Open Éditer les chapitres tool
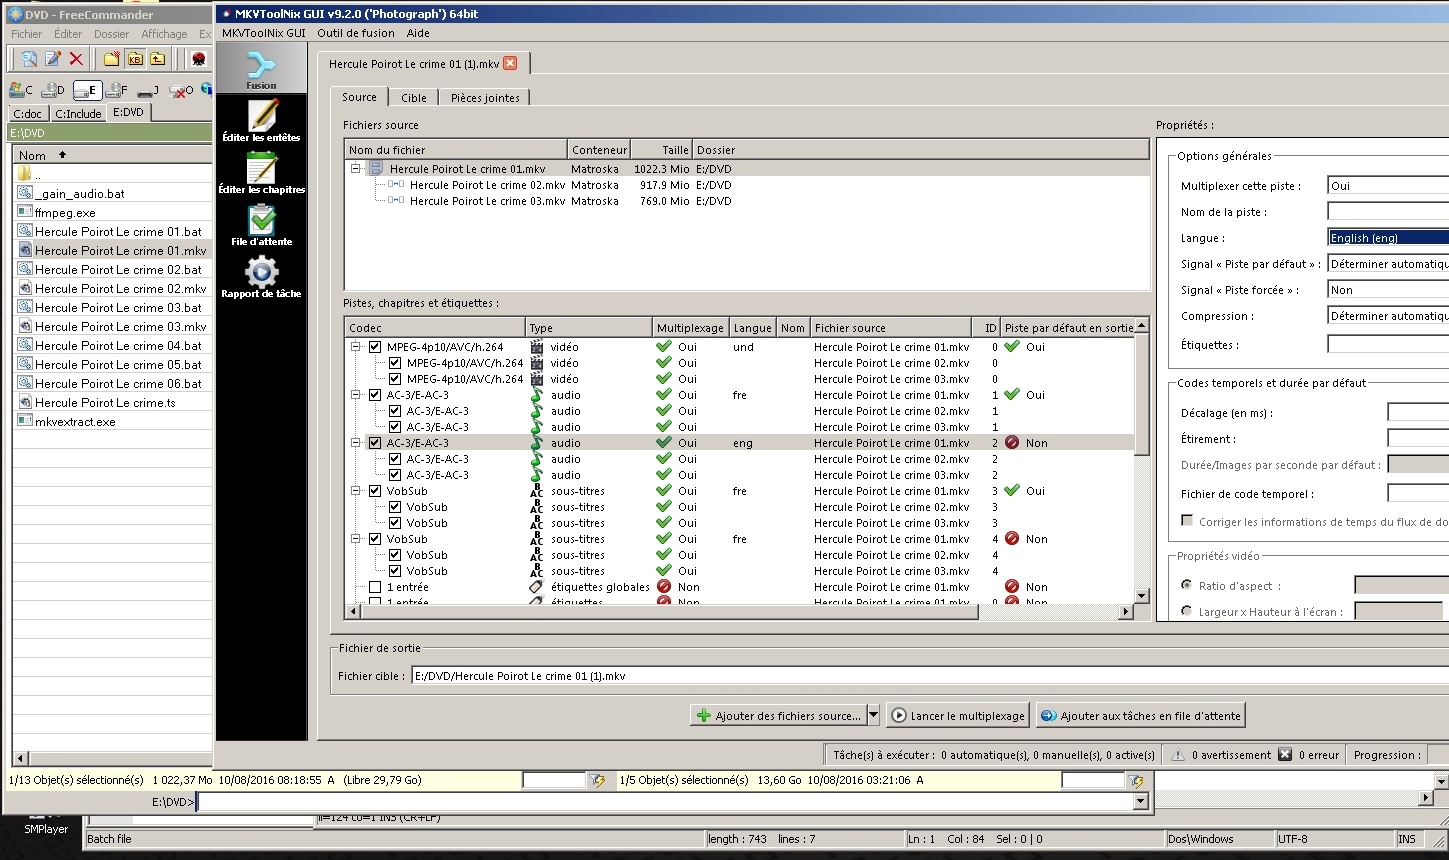The width and height of the screenshot is (1449, 860). click(x=261, y=172)
